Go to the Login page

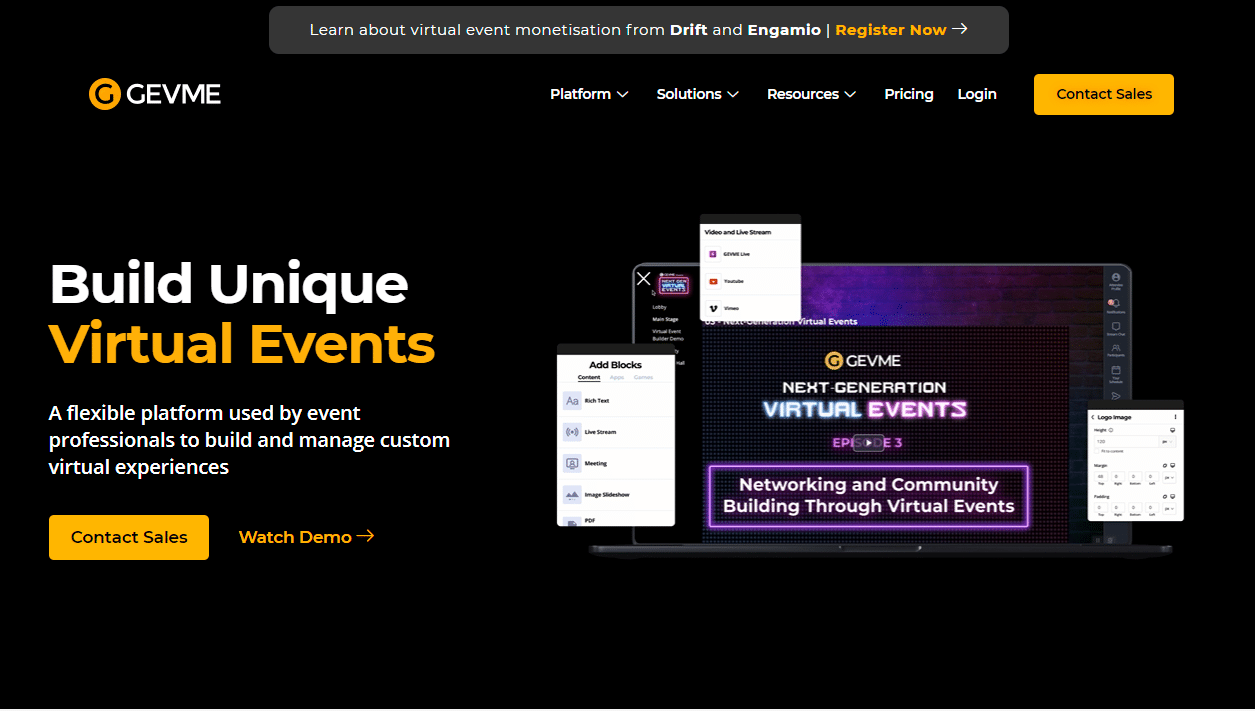[x=976, y=94]
